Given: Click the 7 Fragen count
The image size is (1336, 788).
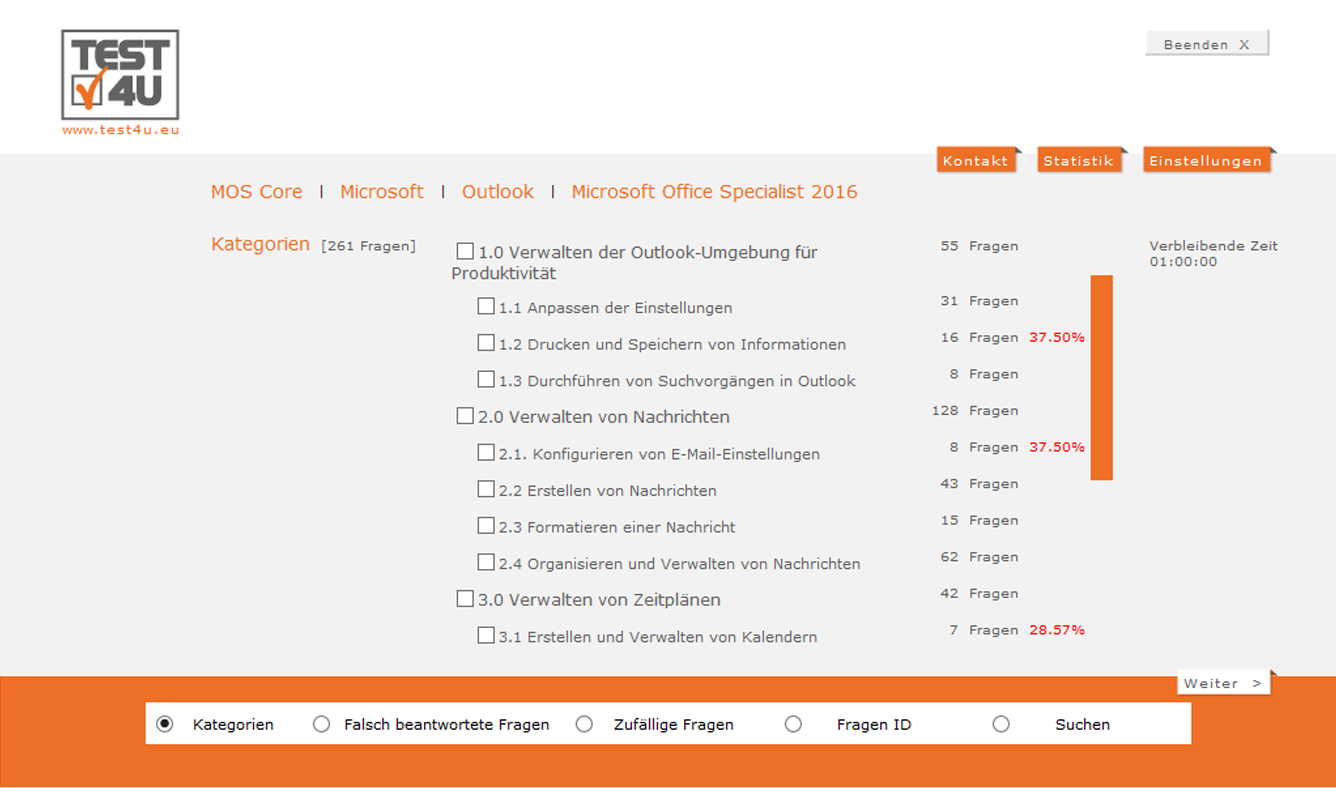Looking at the screenshot, I should coord(984,630).
